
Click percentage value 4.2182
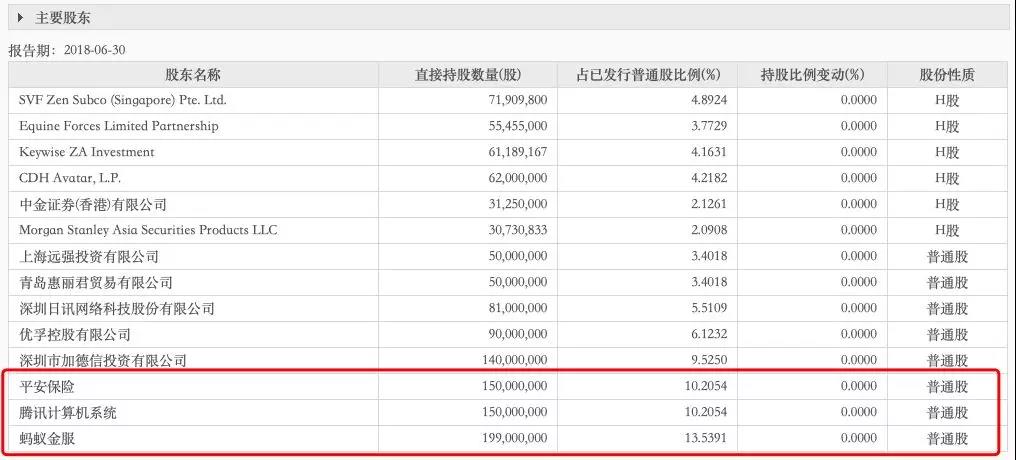[x=708, y=178]
